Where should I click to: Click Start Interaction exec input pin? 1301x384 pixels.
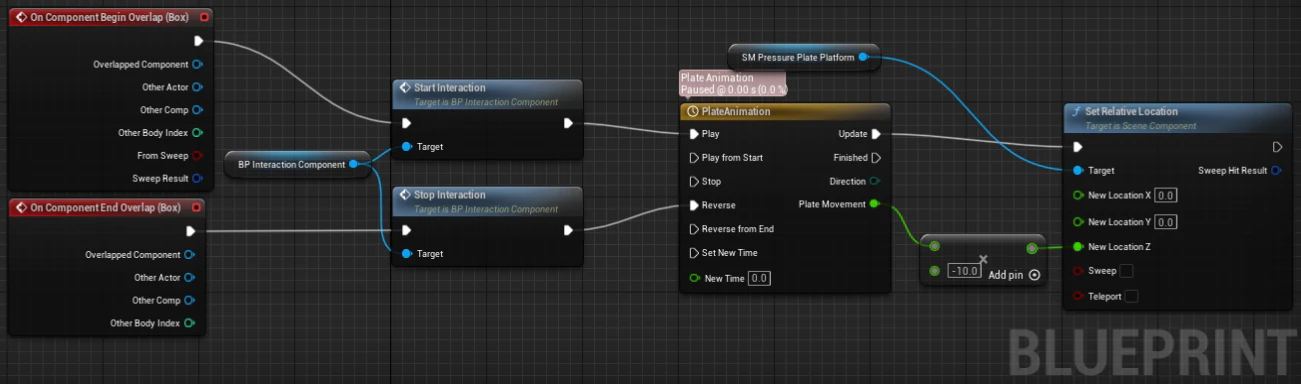(x=406, y=123)
